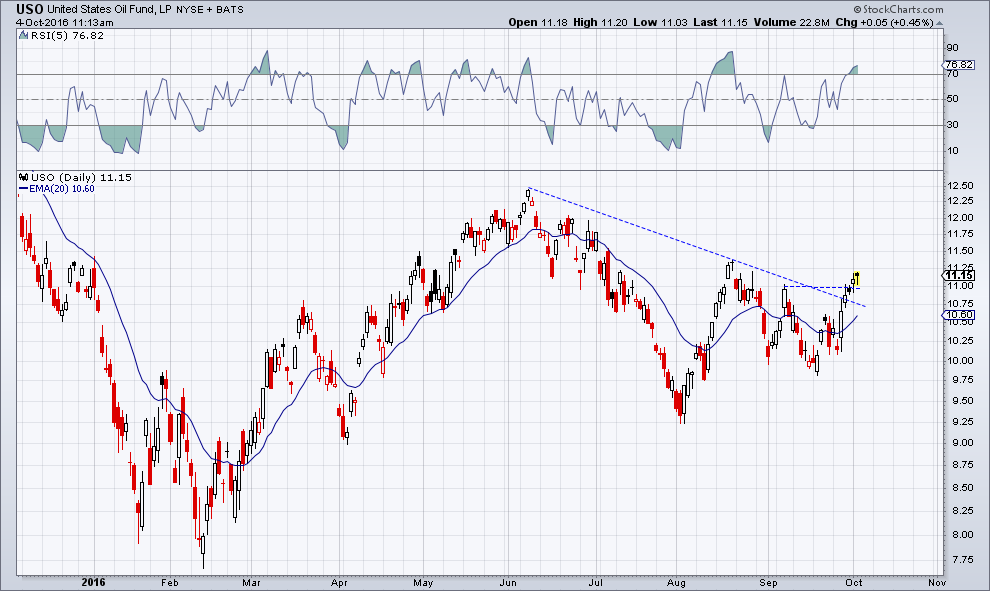Click the 70 overbought level on RSI axis
Screen dimensions: 990x591
952,74
